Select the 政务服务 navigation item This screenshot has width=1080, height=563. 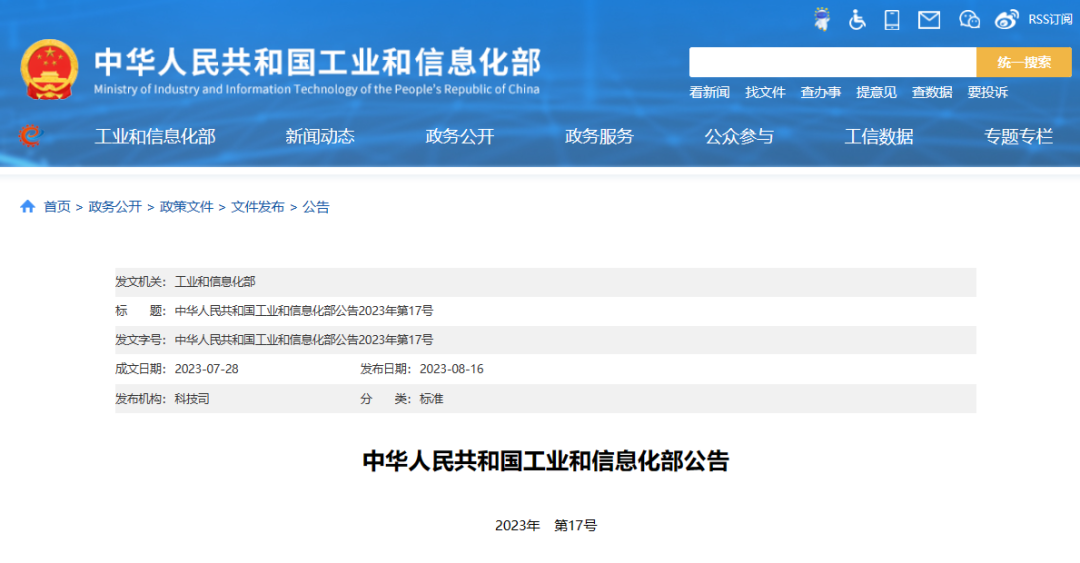pyautogui.click(x=599, y=137)
